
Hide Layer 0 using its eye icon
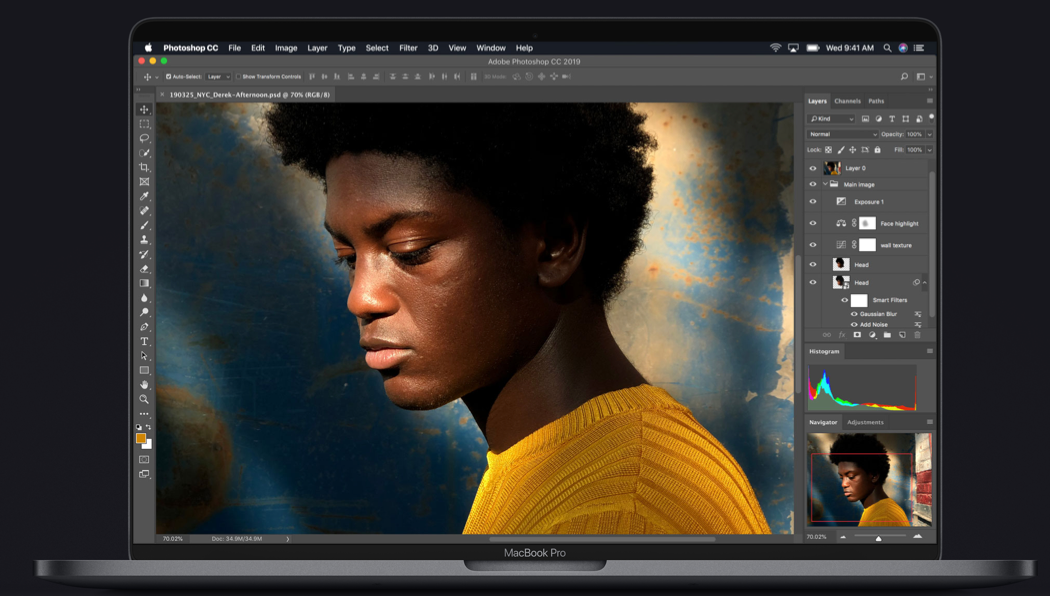(x=813, y=168)
